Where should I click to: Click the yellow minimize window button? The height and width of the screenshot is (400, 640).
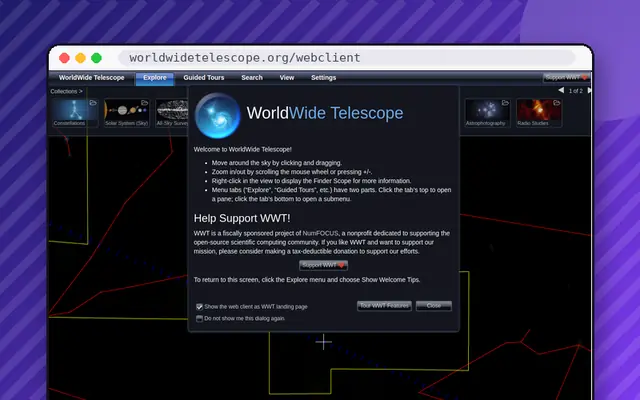coord(80,58)
